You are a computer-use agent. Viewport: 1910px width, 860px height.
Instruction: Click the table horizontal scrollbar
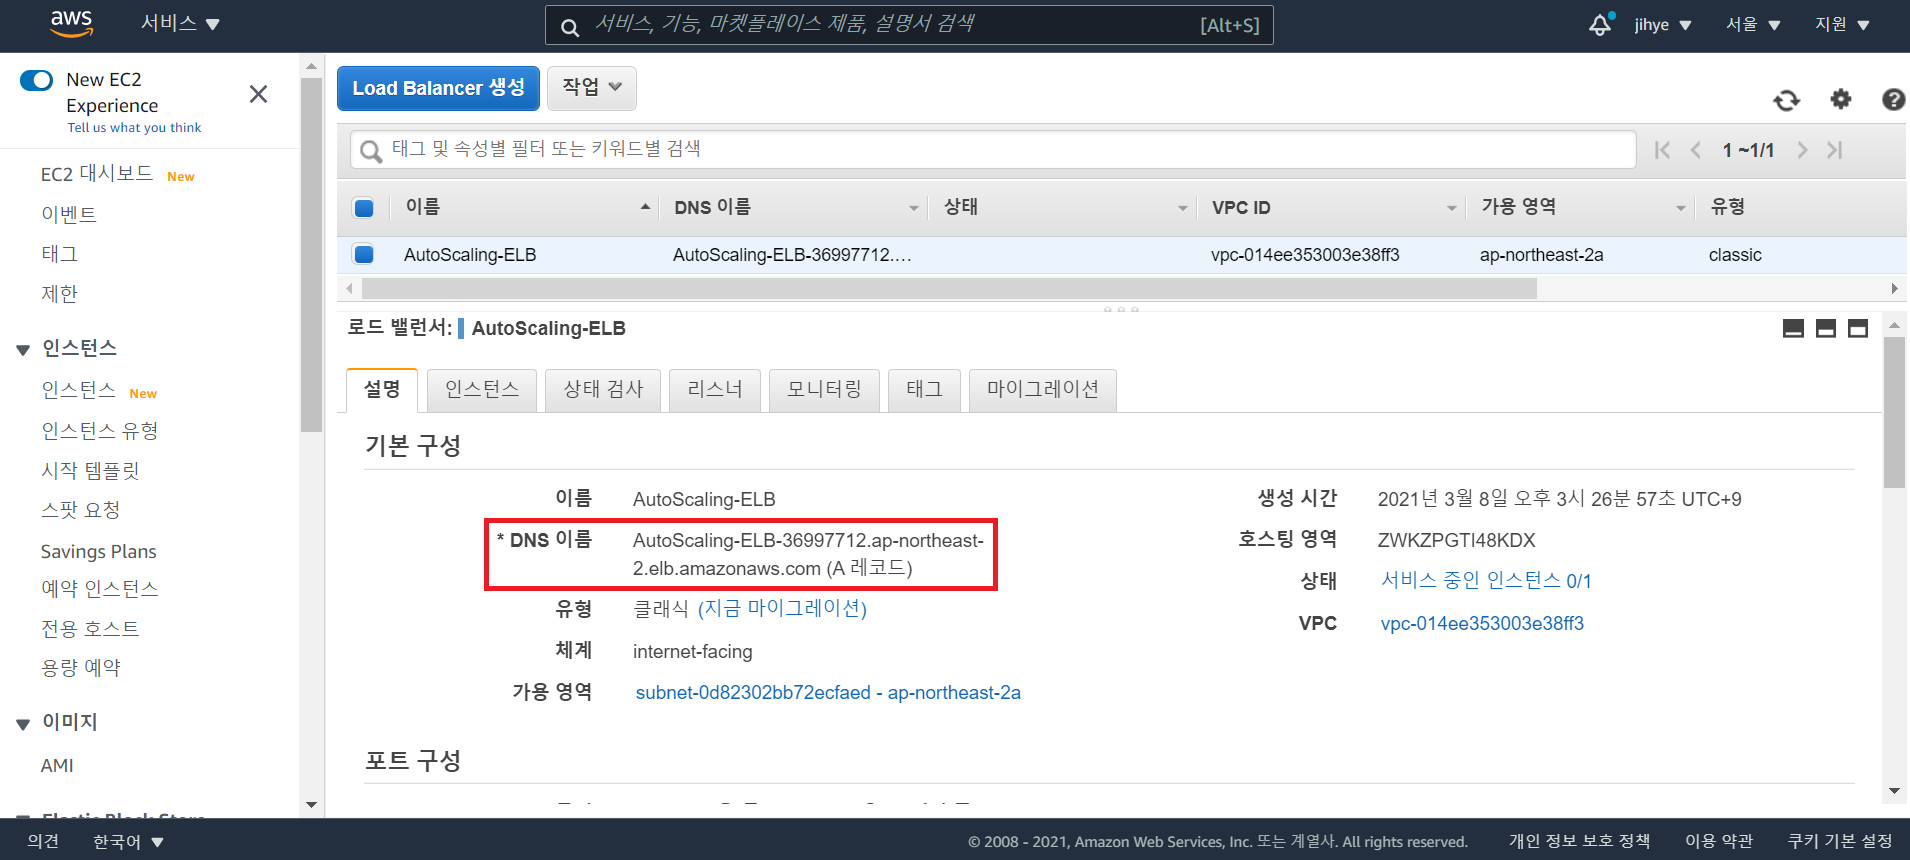949,289
